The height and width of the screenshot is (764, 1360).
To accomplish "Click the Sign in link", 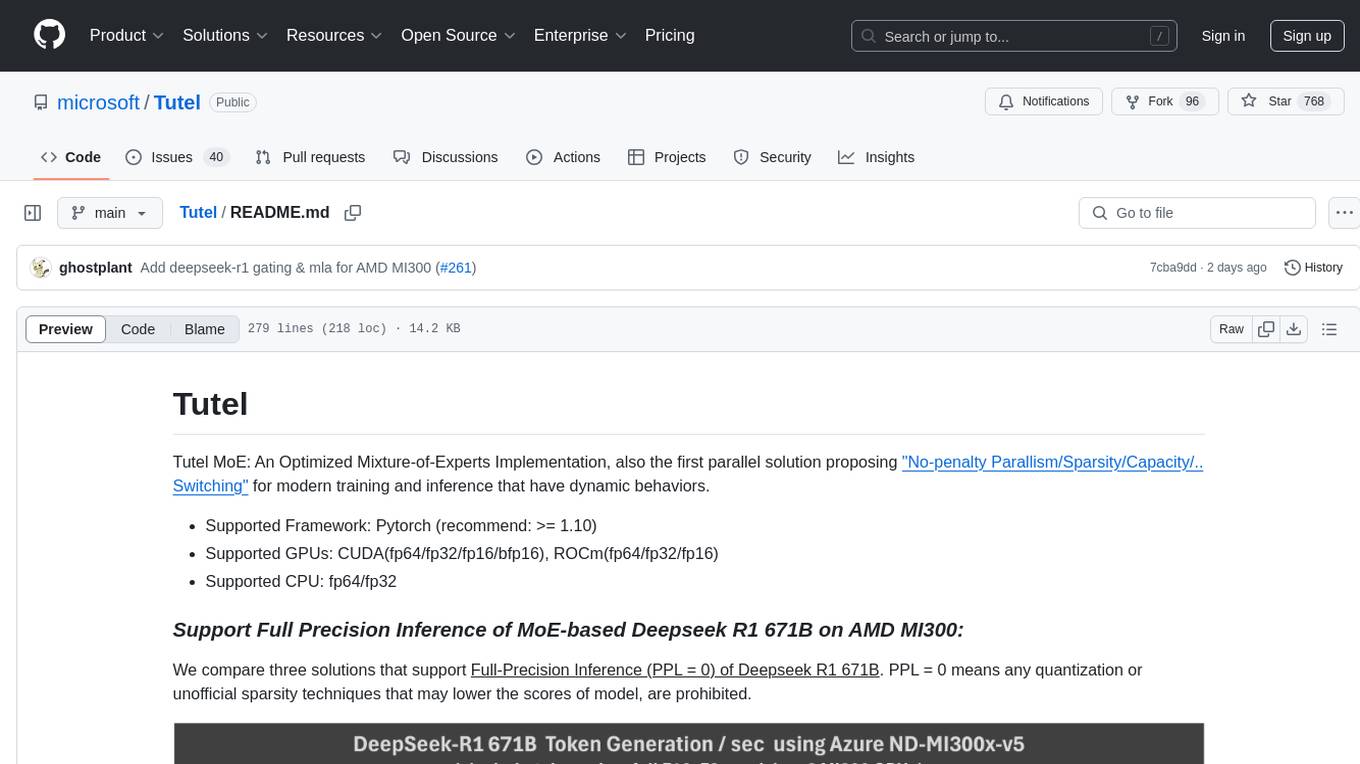I will pyautogui.click(x=1223, y=36).
